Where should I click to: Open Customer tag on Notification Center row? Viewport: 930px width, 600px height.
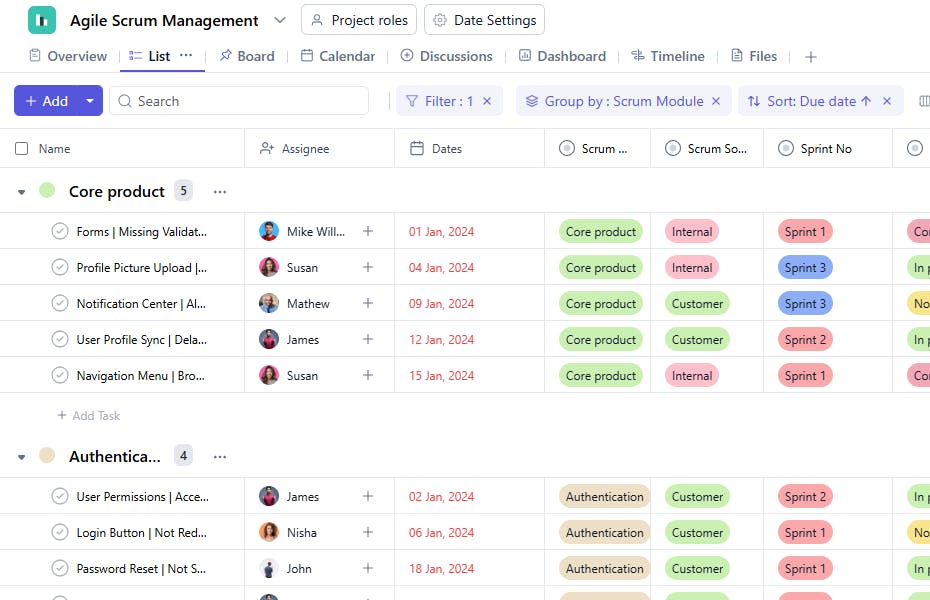(x=697, y=304)
